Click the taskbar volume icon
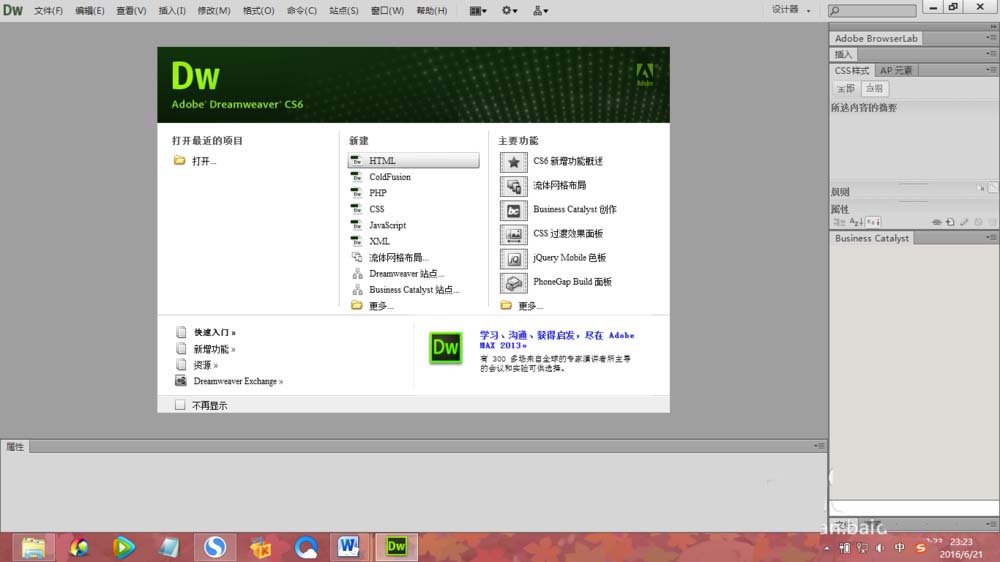Image resolution: width=1000 pixels, height=562 pixels. click(880, 548)
